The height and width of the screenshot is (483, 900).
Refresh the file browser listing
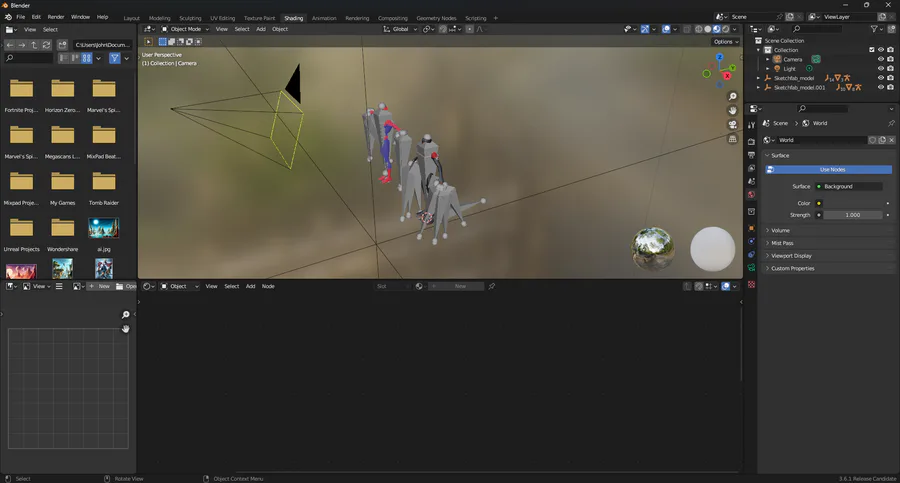coord(46,45)
